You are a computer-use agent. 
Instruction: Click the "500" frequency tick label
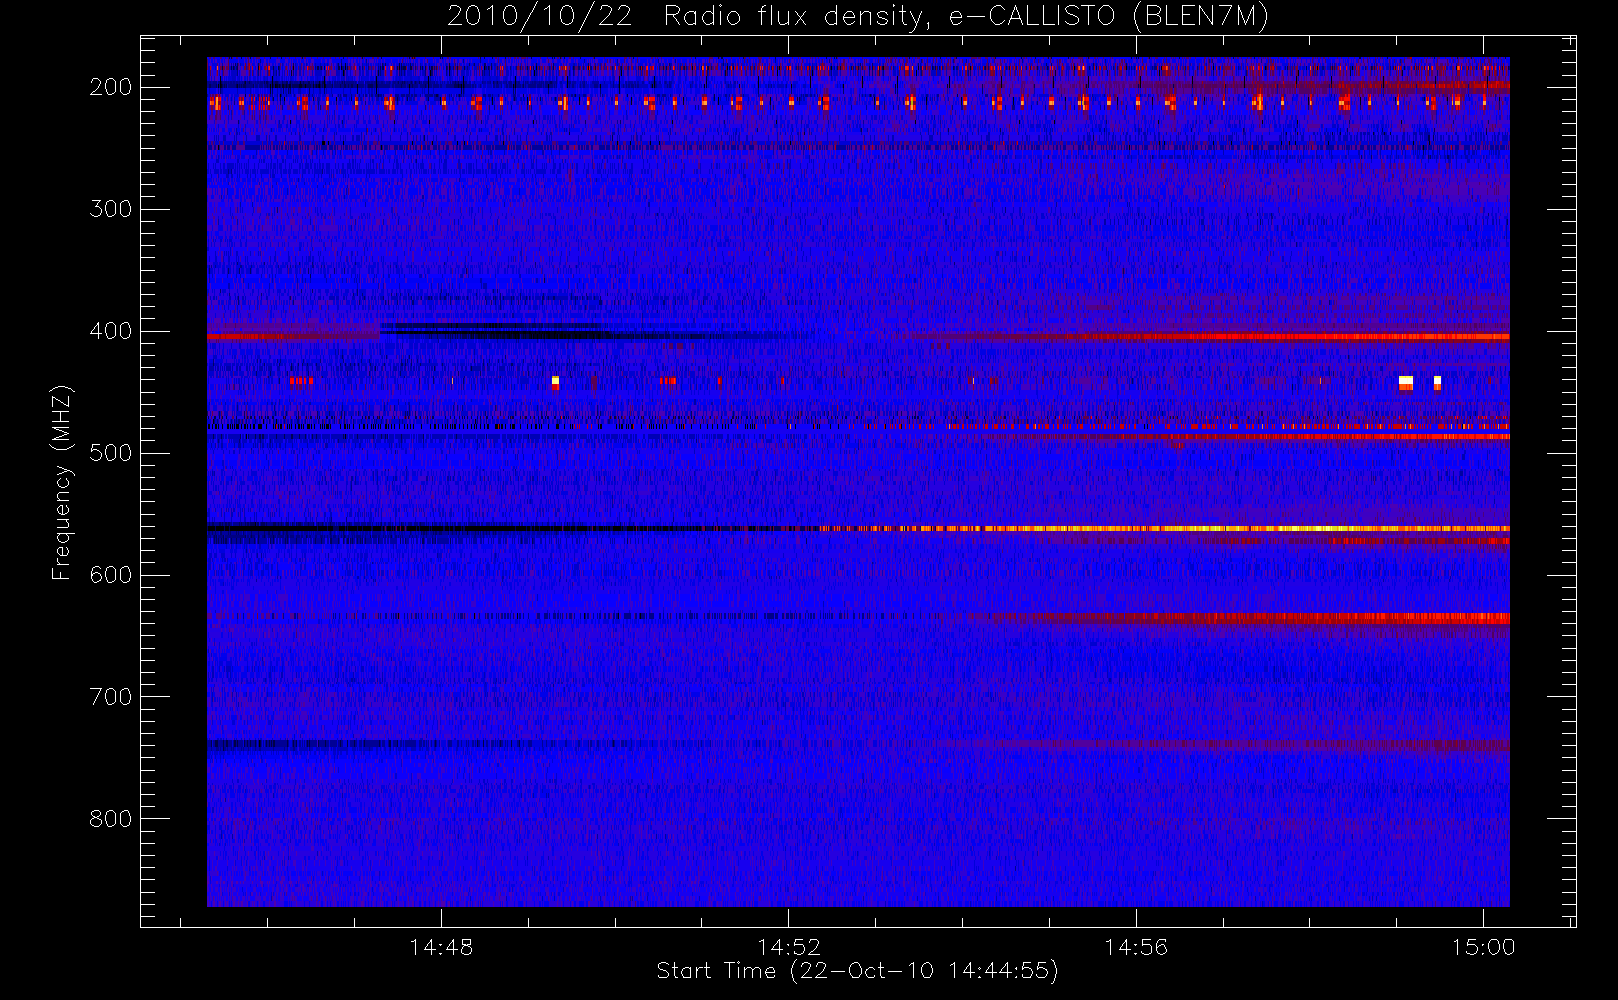[111, 453]
